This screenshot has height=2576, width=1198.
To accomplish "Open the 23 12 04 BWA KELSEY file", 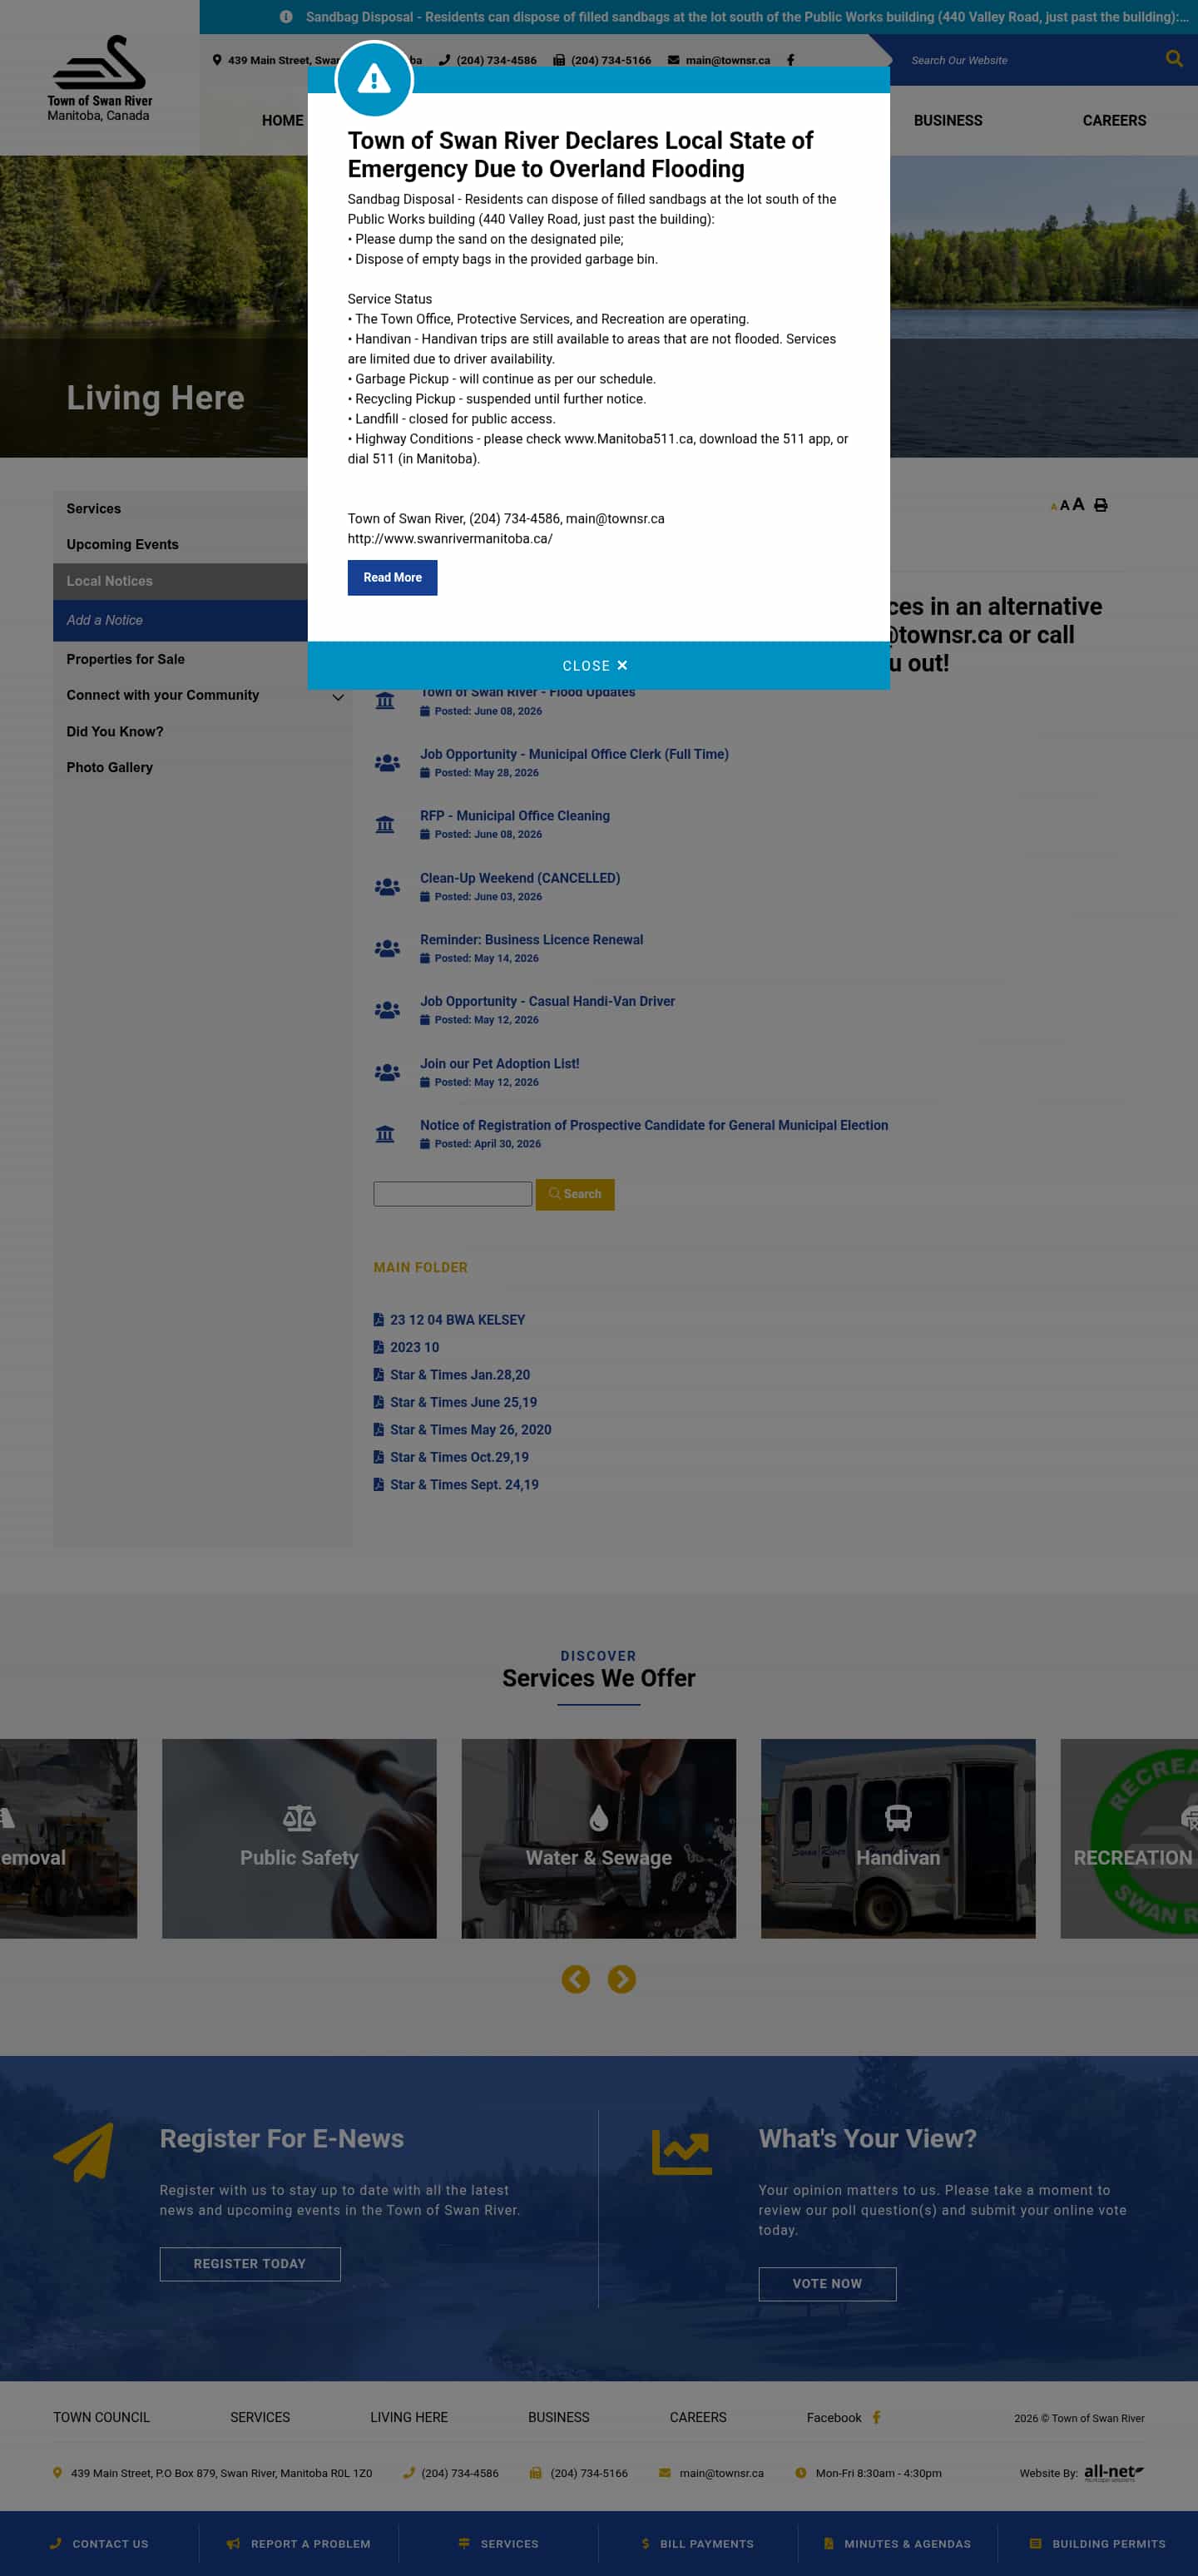I will point(457,1320).
